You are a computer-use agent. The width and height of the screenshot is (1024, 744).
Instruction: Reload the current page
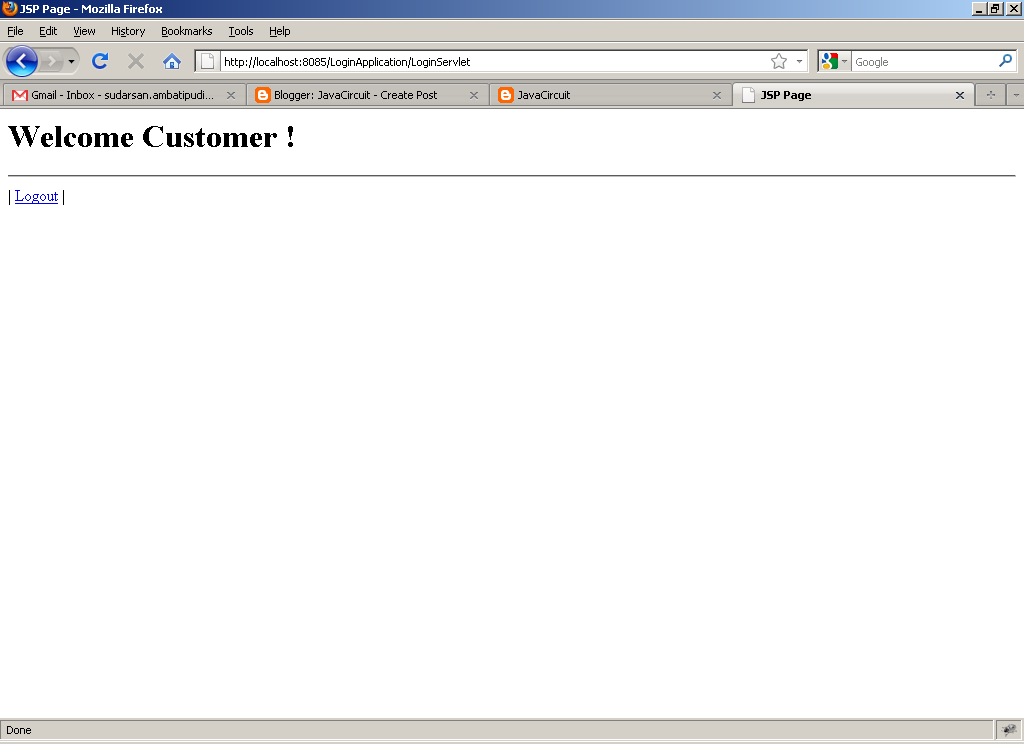pyautogui.click(x=100, y=61)
